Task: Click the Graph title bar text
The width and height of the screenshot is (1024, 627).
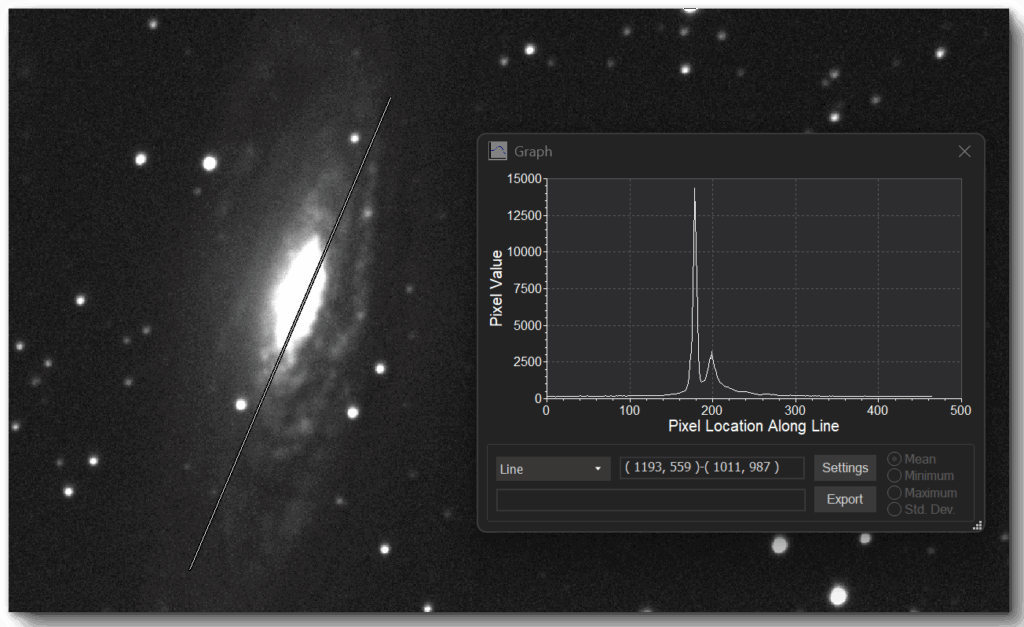Action: click(x=533, y=152)
